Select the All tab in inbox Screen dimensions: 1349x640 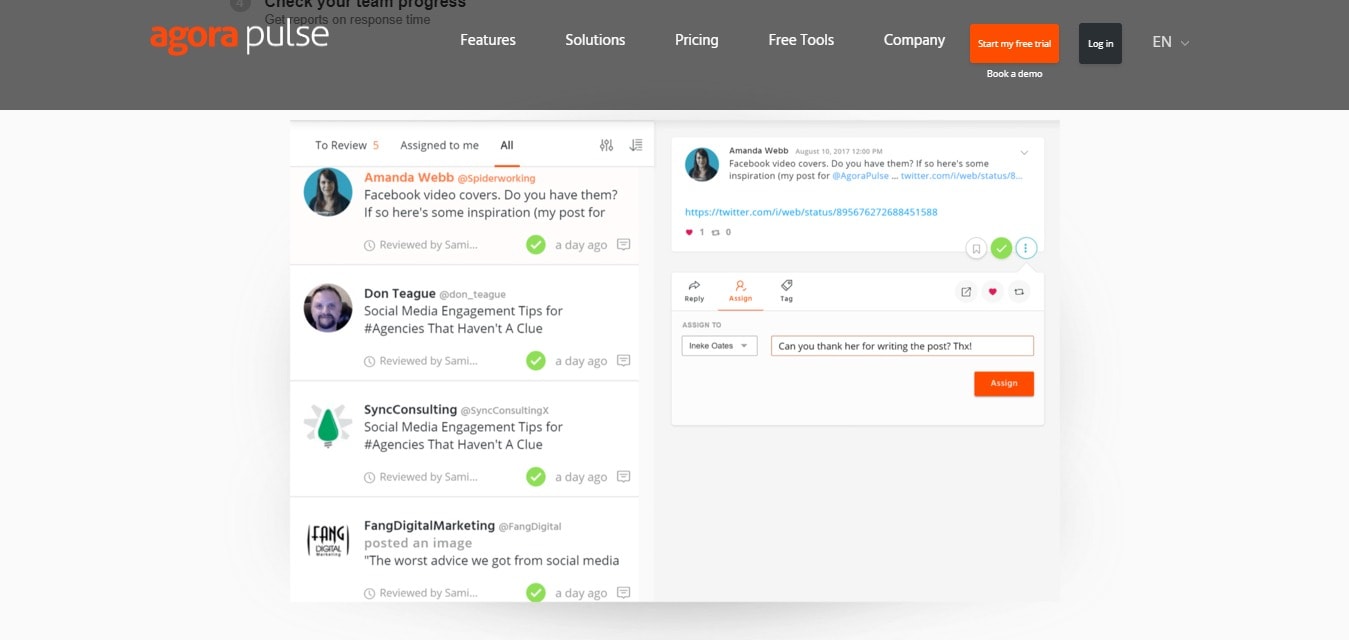tap(507, 145)
